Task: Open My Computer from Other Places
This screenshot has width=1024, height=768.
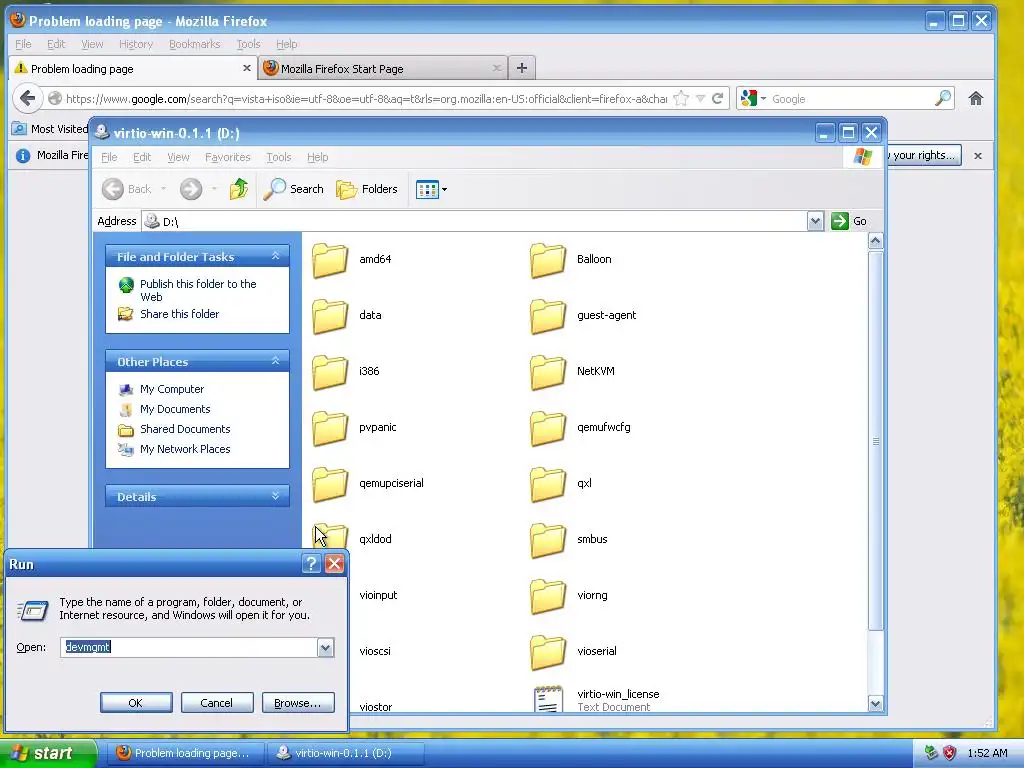Action: click(172, 389)
